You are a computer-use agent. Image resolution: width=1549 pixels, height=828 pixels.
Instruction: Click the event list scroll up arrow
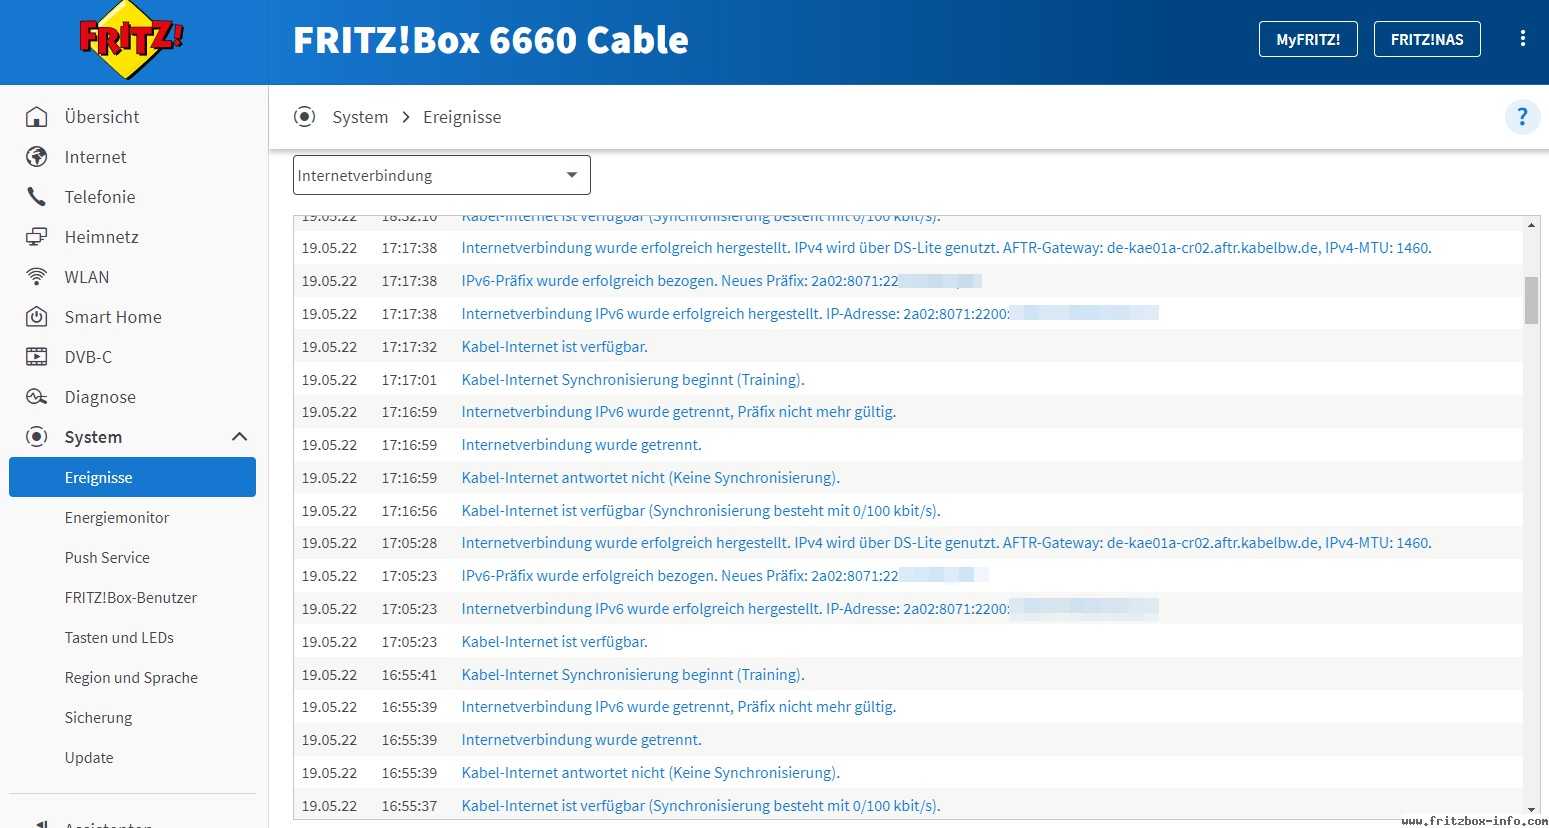(x=1531, y=225)
